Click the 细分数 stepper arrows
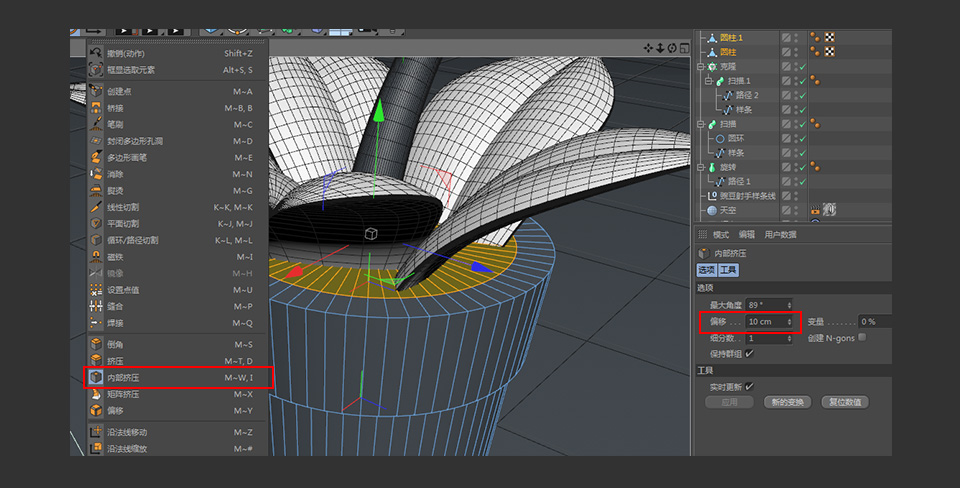 [x=789, y=338]
